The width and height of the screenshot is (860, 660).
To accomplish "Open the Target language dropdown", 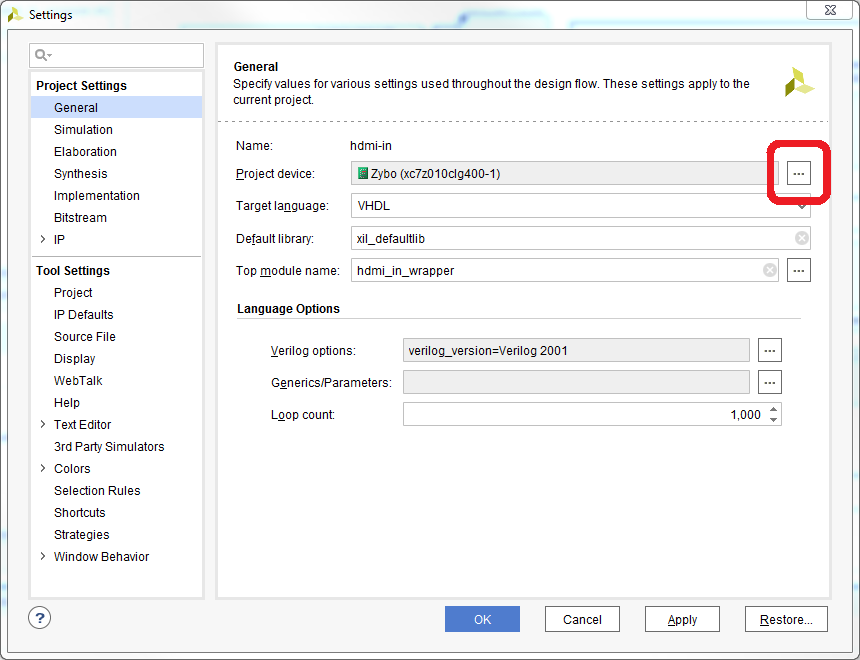I will [580, 206].
